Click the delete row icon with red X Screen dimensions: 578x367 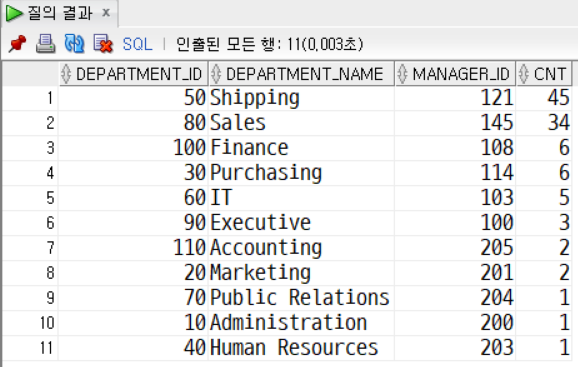point(103,44)
